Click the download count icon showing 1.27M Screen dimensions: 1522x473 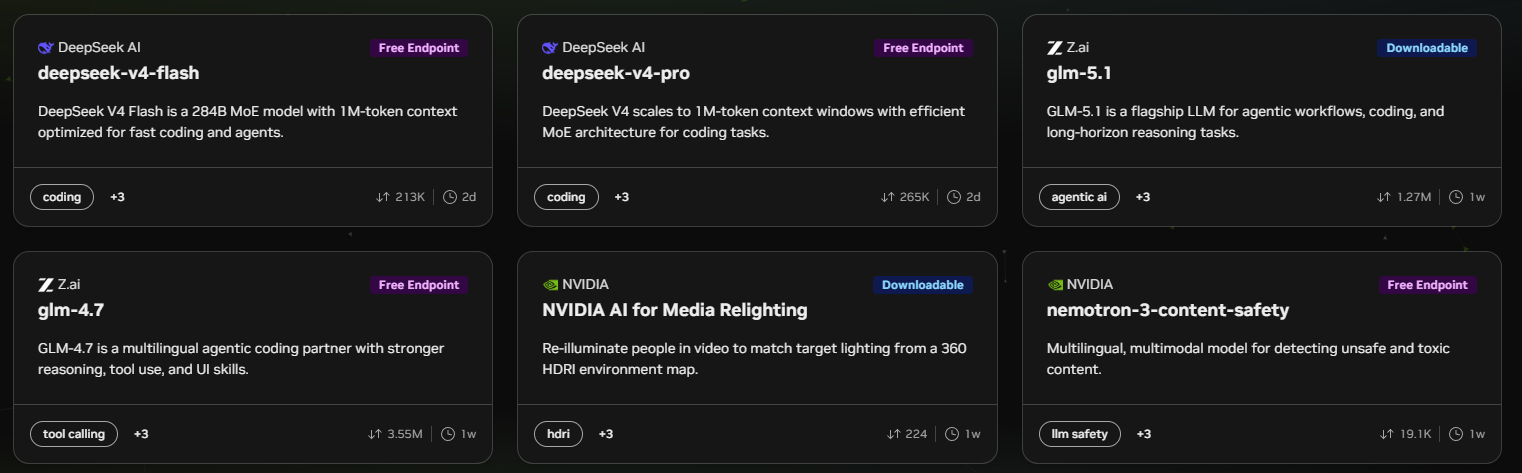coord(1383,197)
